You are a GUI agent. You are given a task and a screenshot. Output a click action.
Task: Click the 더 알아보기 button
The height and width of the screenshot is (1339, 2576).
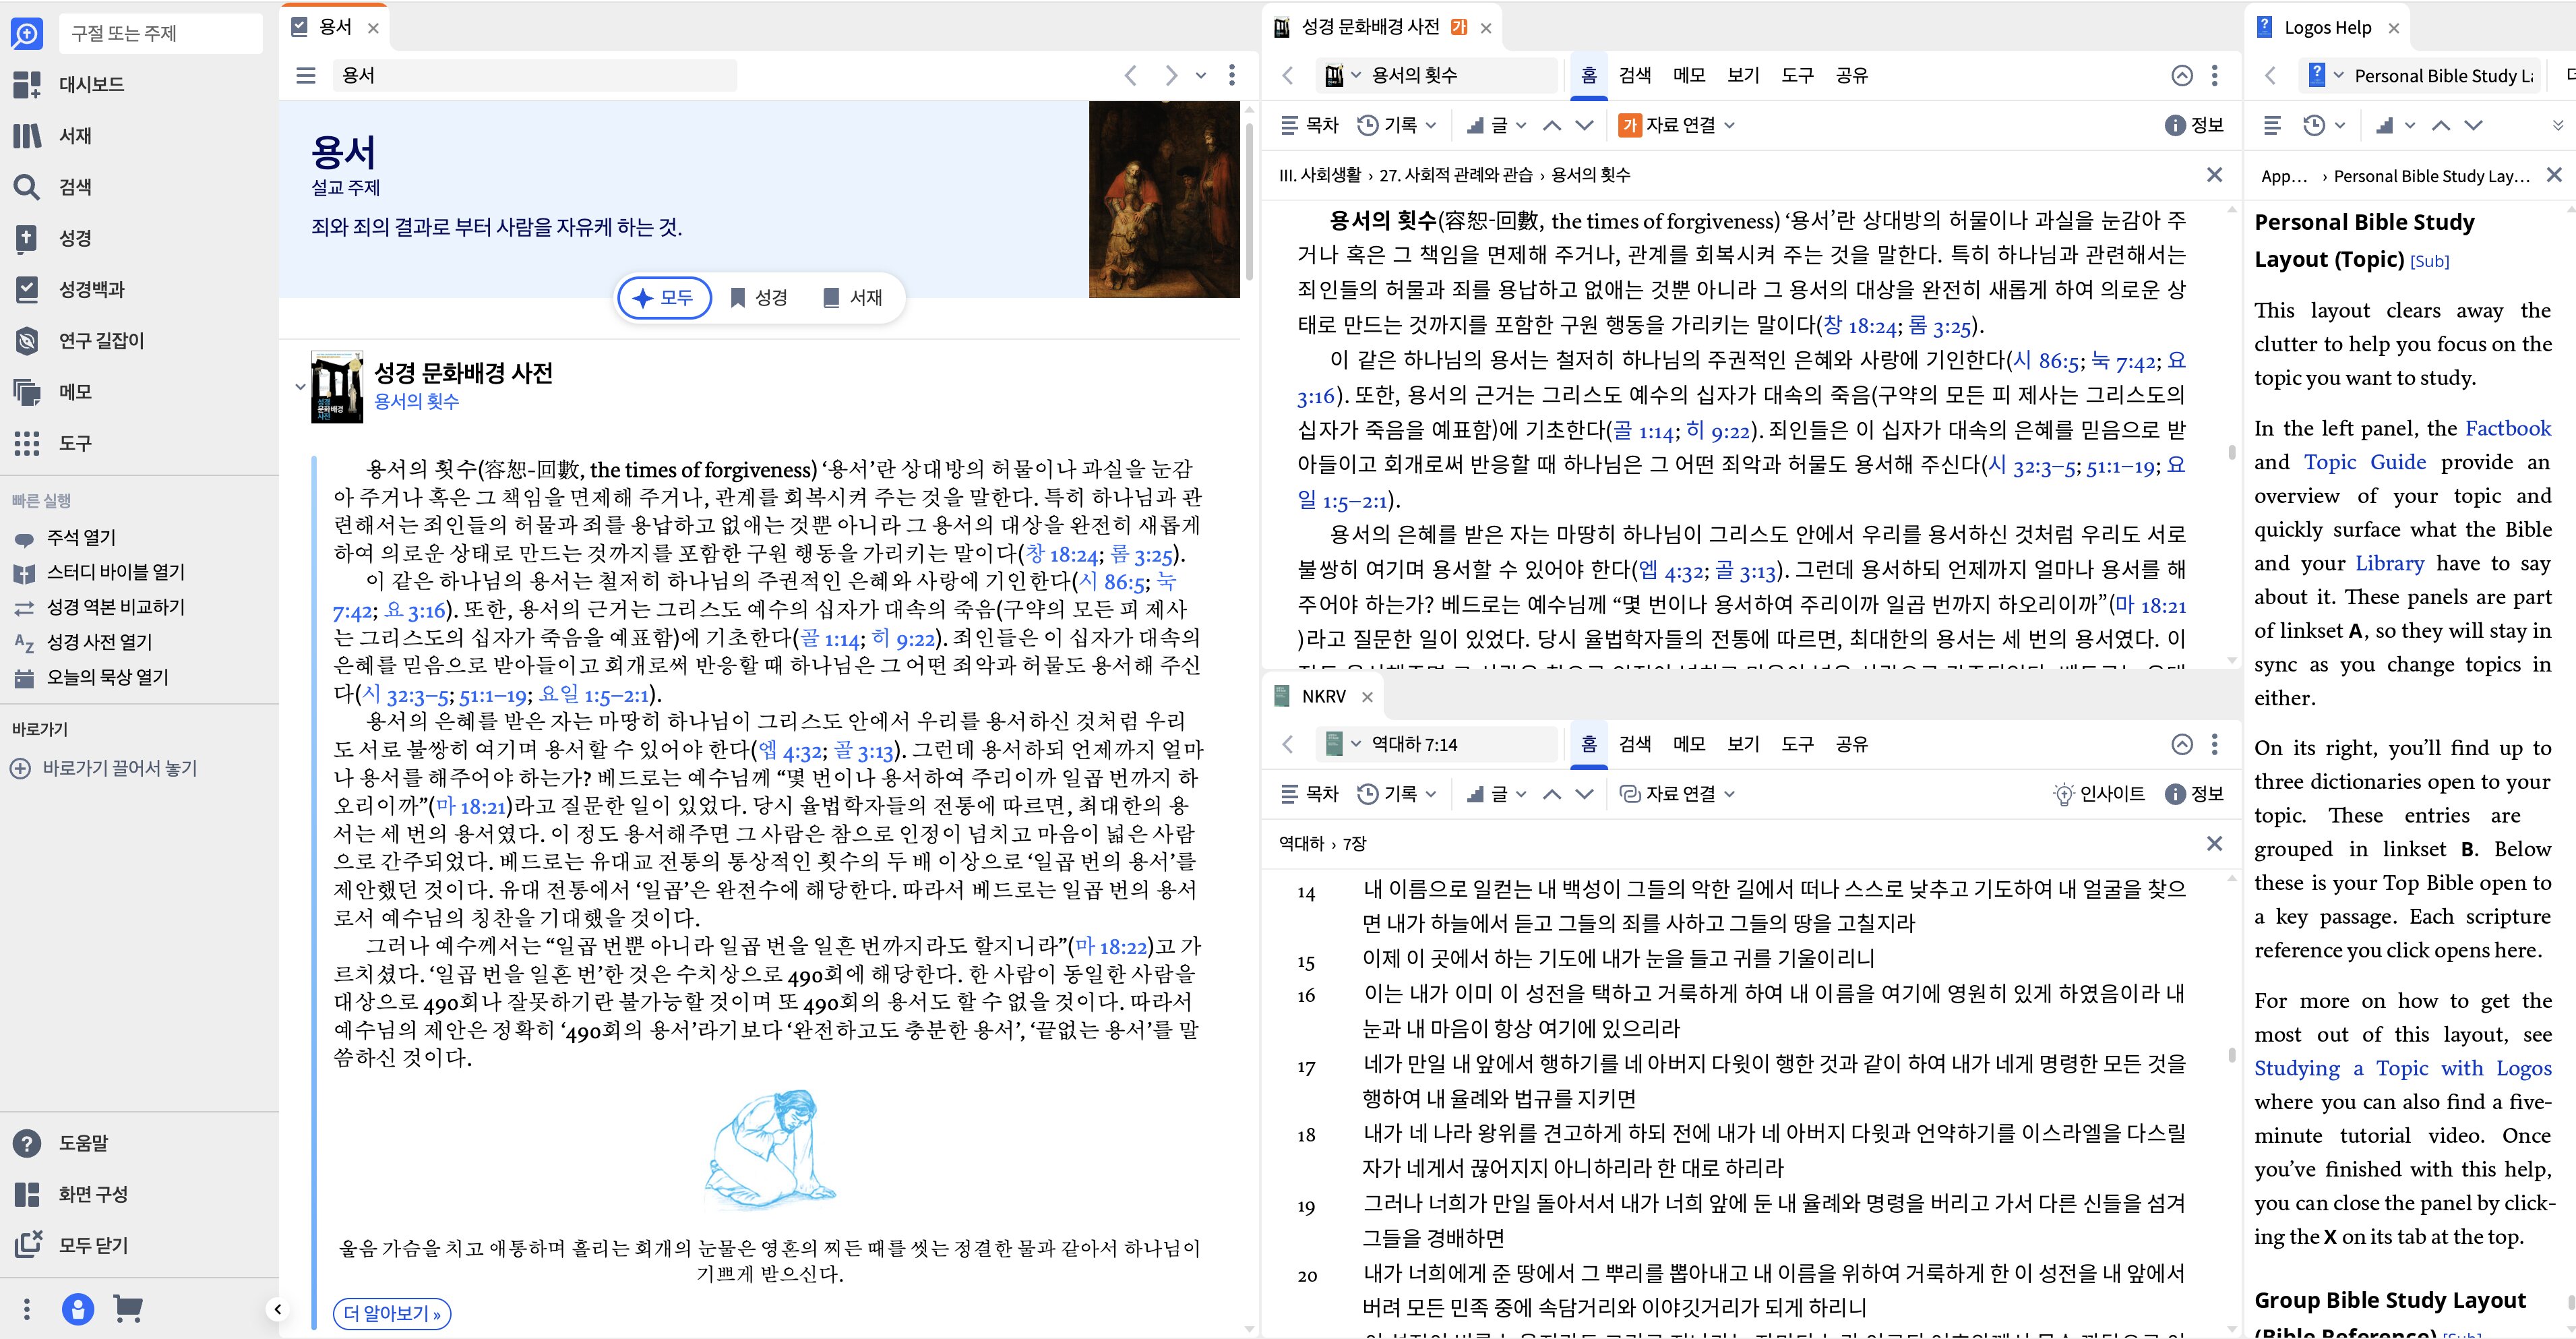coord(392,1313)
